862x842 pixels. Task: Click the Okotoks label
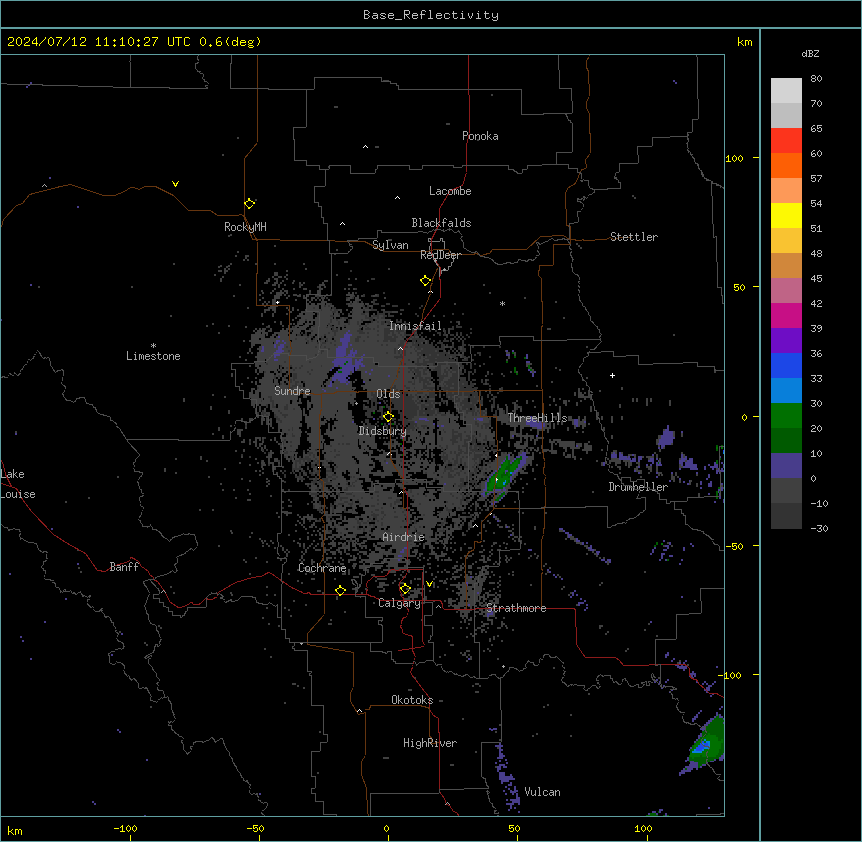pyautogui.click(x=412, y=700)
